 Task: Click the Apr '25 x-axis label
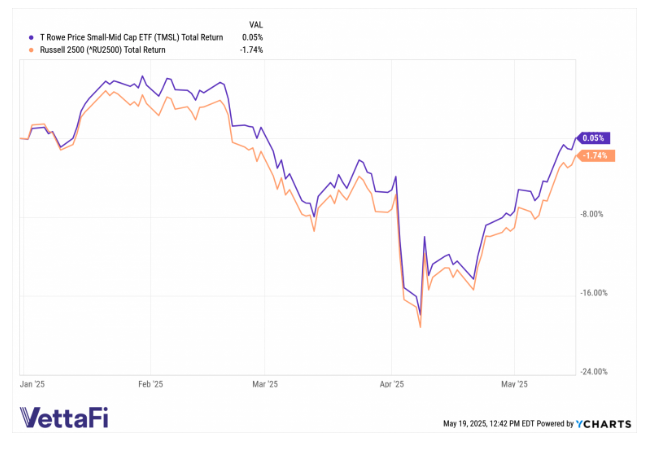392,383
